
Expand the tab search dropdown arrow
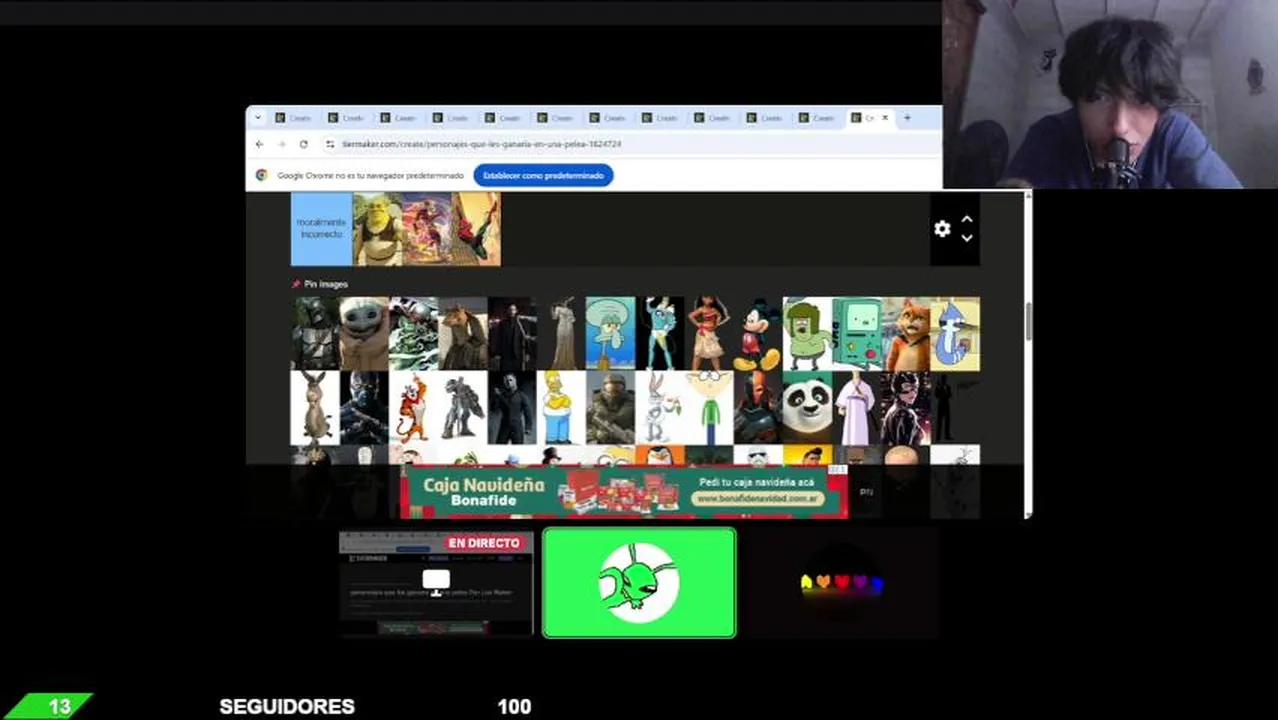tap(258, 118)
